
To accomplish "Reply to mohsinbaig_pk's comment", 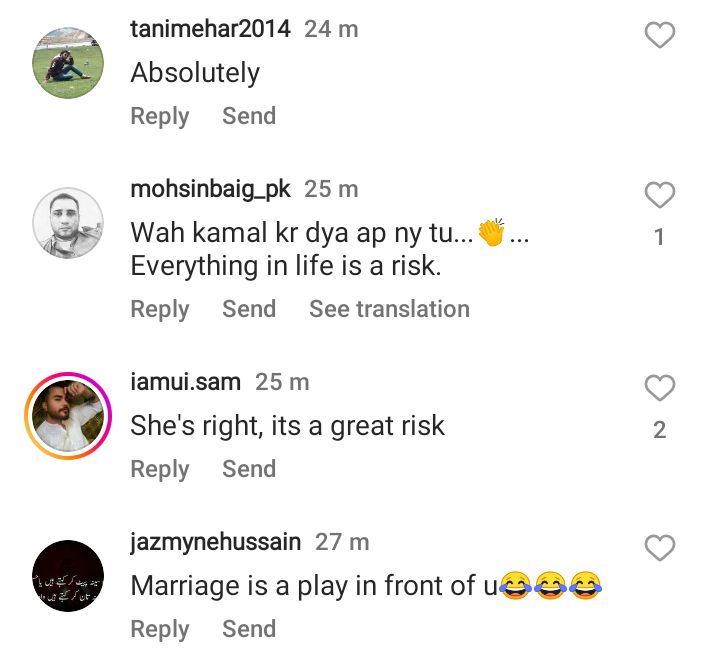I will pyautogui.click(x=159, y=309).
